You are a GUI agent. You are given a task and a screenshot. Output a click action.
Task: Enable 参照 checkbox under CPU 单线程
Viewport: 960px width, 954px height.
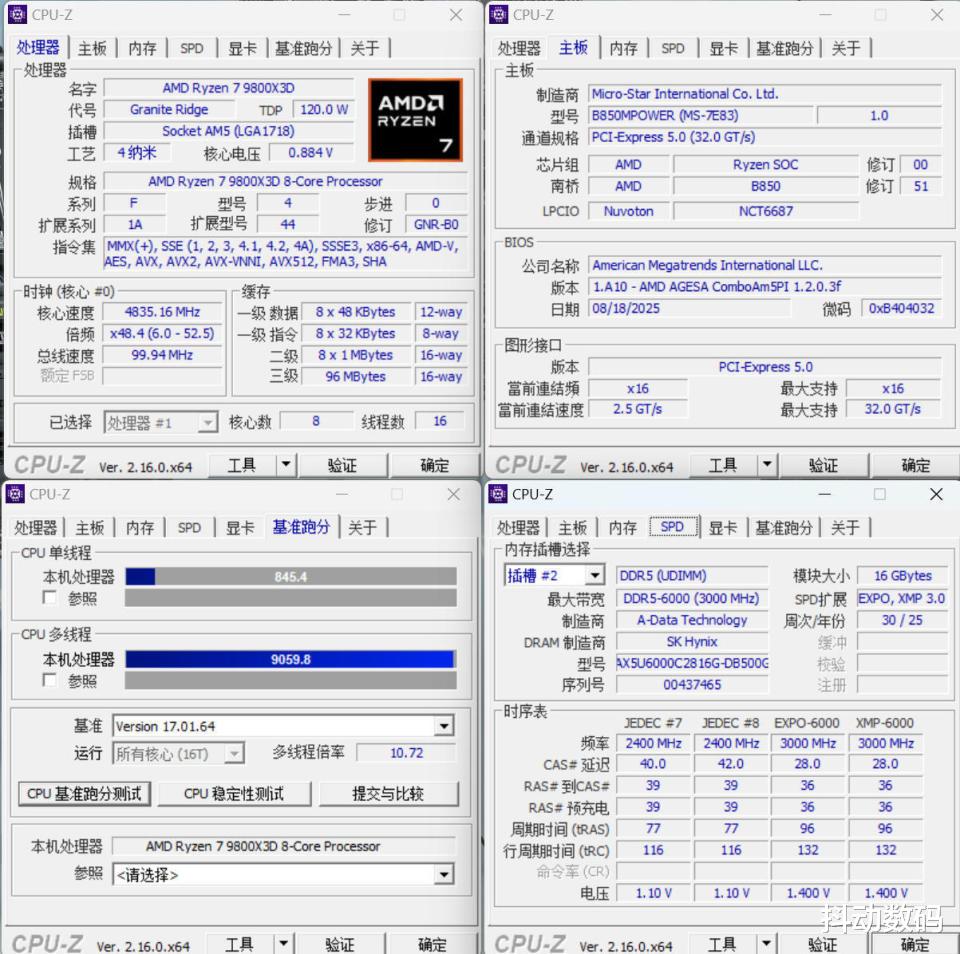tap(49, 598)
